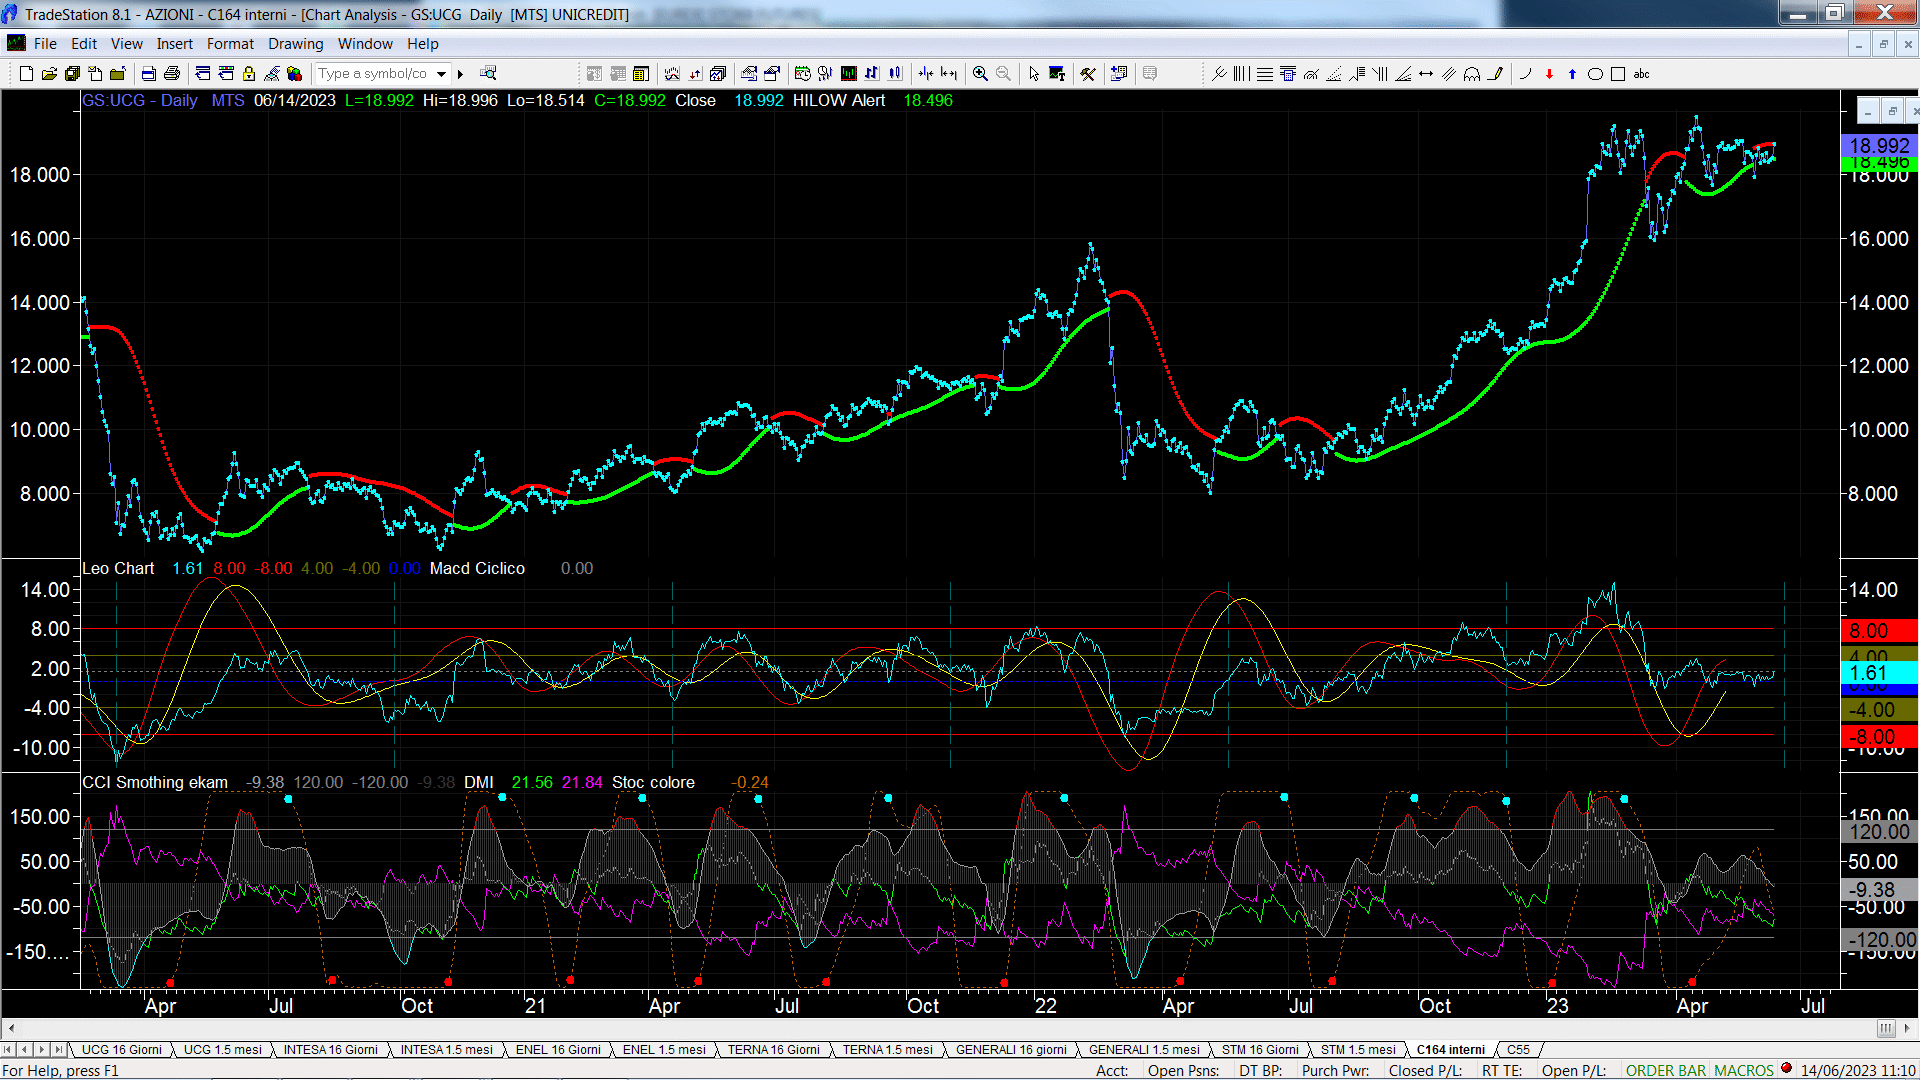Image resolution: width=1920 pixels, height=1080 pixels.
Task: Open the symbol entry dropdown arrow
Action: point(441,74)
